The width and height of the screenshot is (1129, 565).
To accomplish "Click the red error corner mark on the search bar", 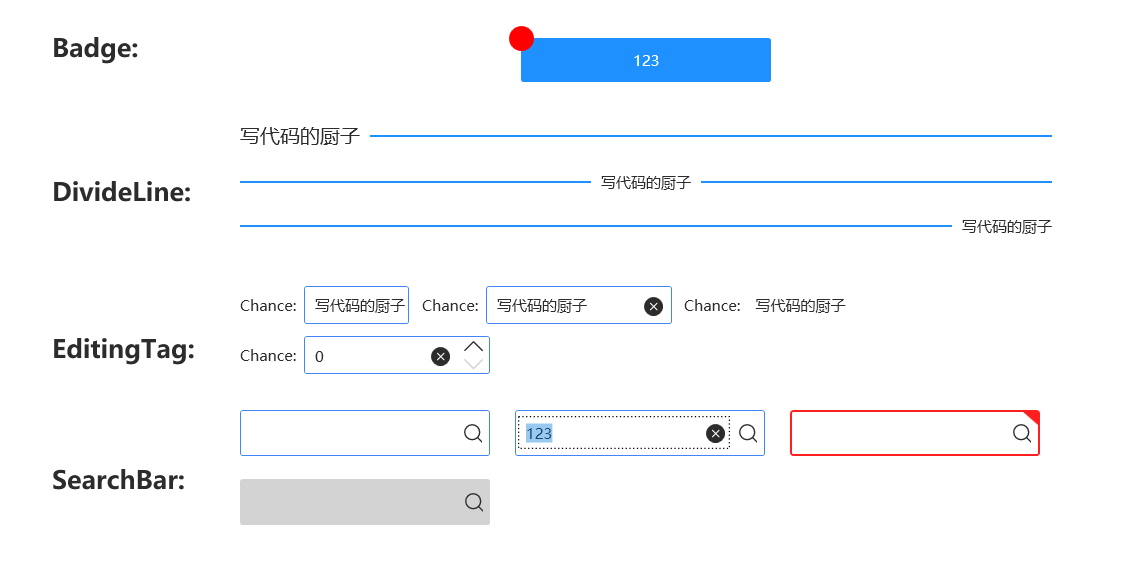I will pyautogui.click(x=1034, y=416).
